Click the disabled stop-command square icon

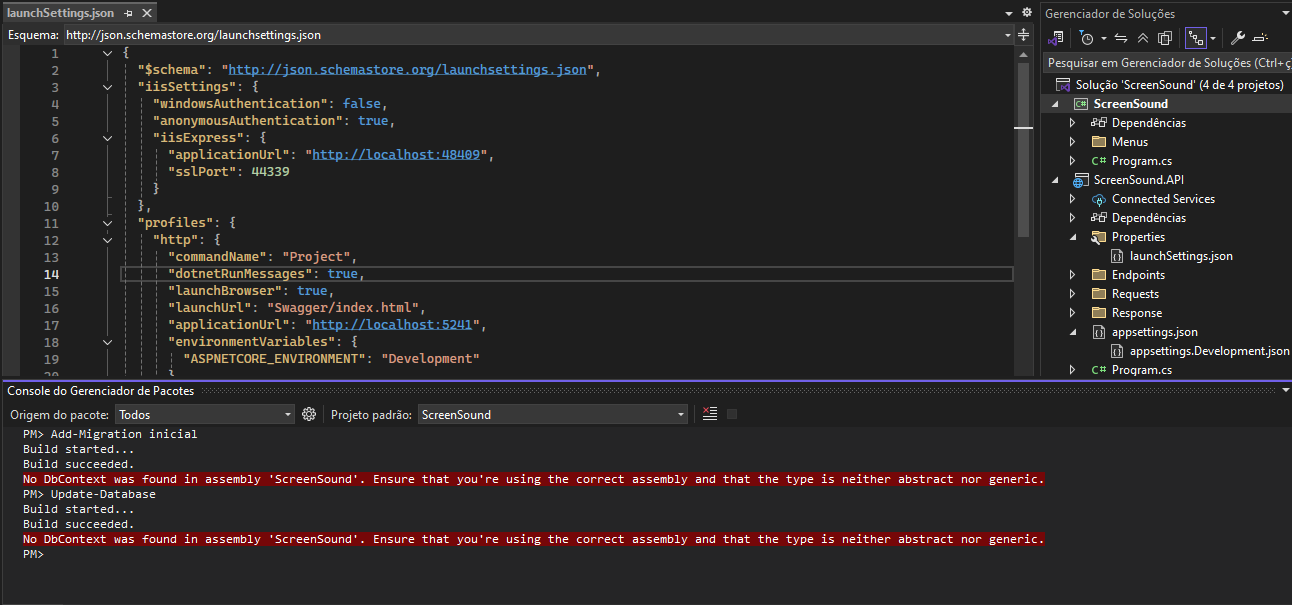pyautogui.click(x=732, y=414)
